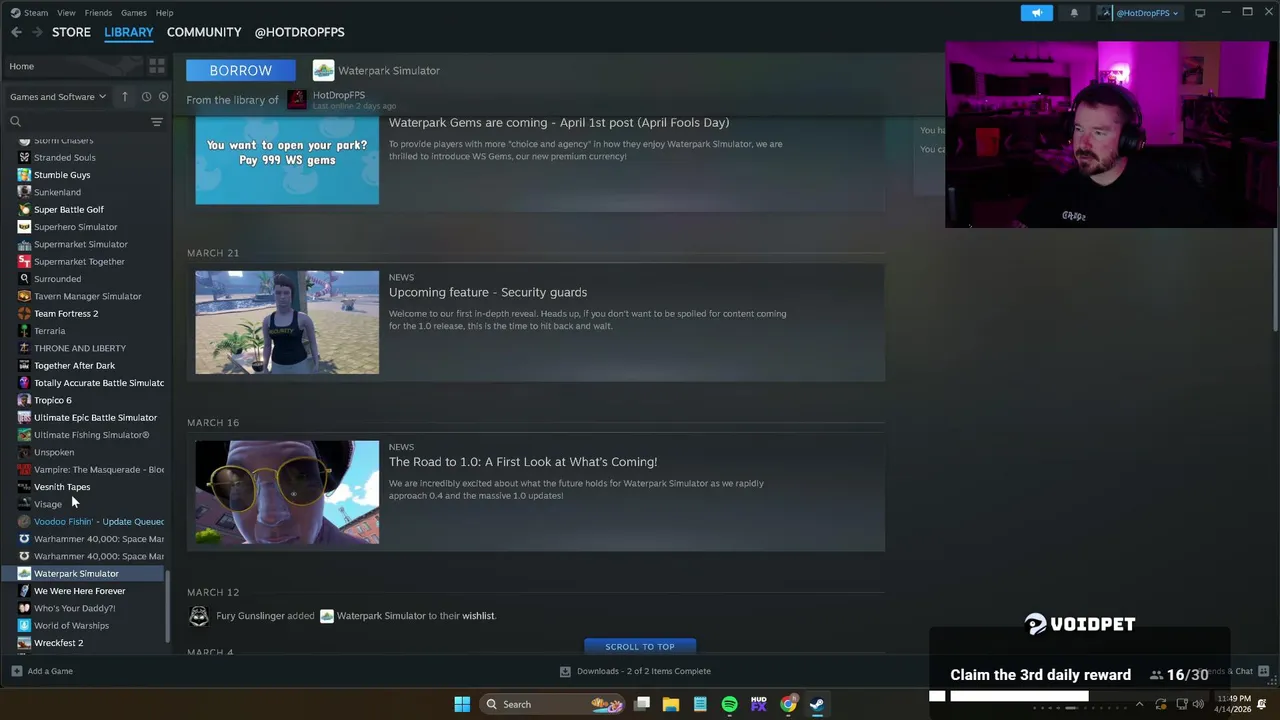Click the Waterpark Simulator header icon
The image size is (1280, 720).
tap(323, 70)
